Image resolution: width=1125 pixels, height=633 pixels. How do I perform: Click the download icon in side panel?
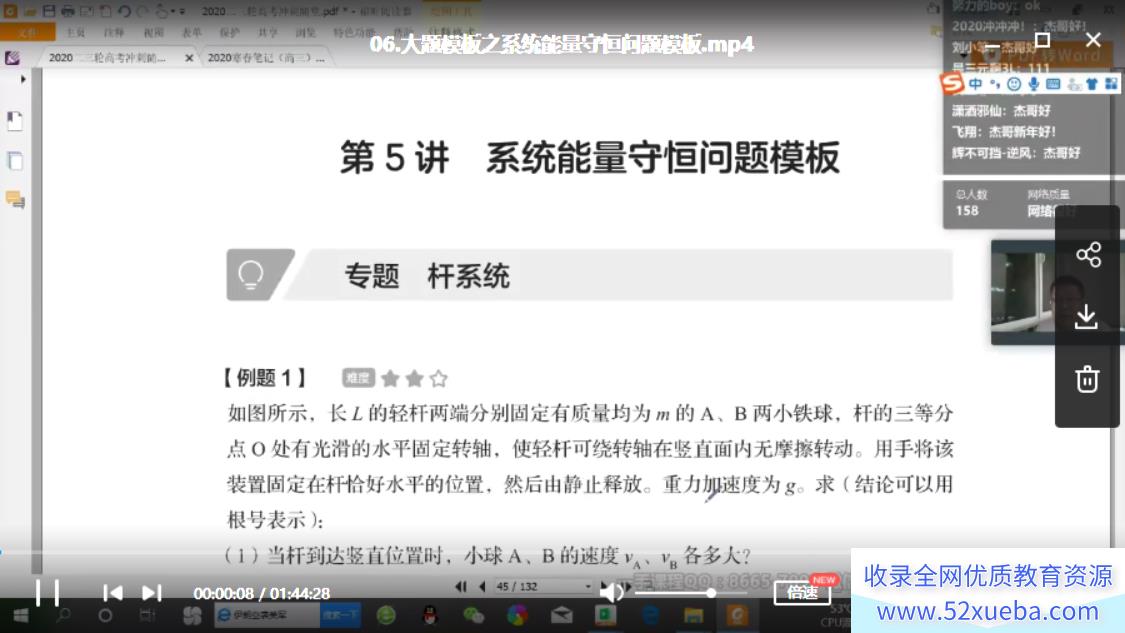(1086, 316)
